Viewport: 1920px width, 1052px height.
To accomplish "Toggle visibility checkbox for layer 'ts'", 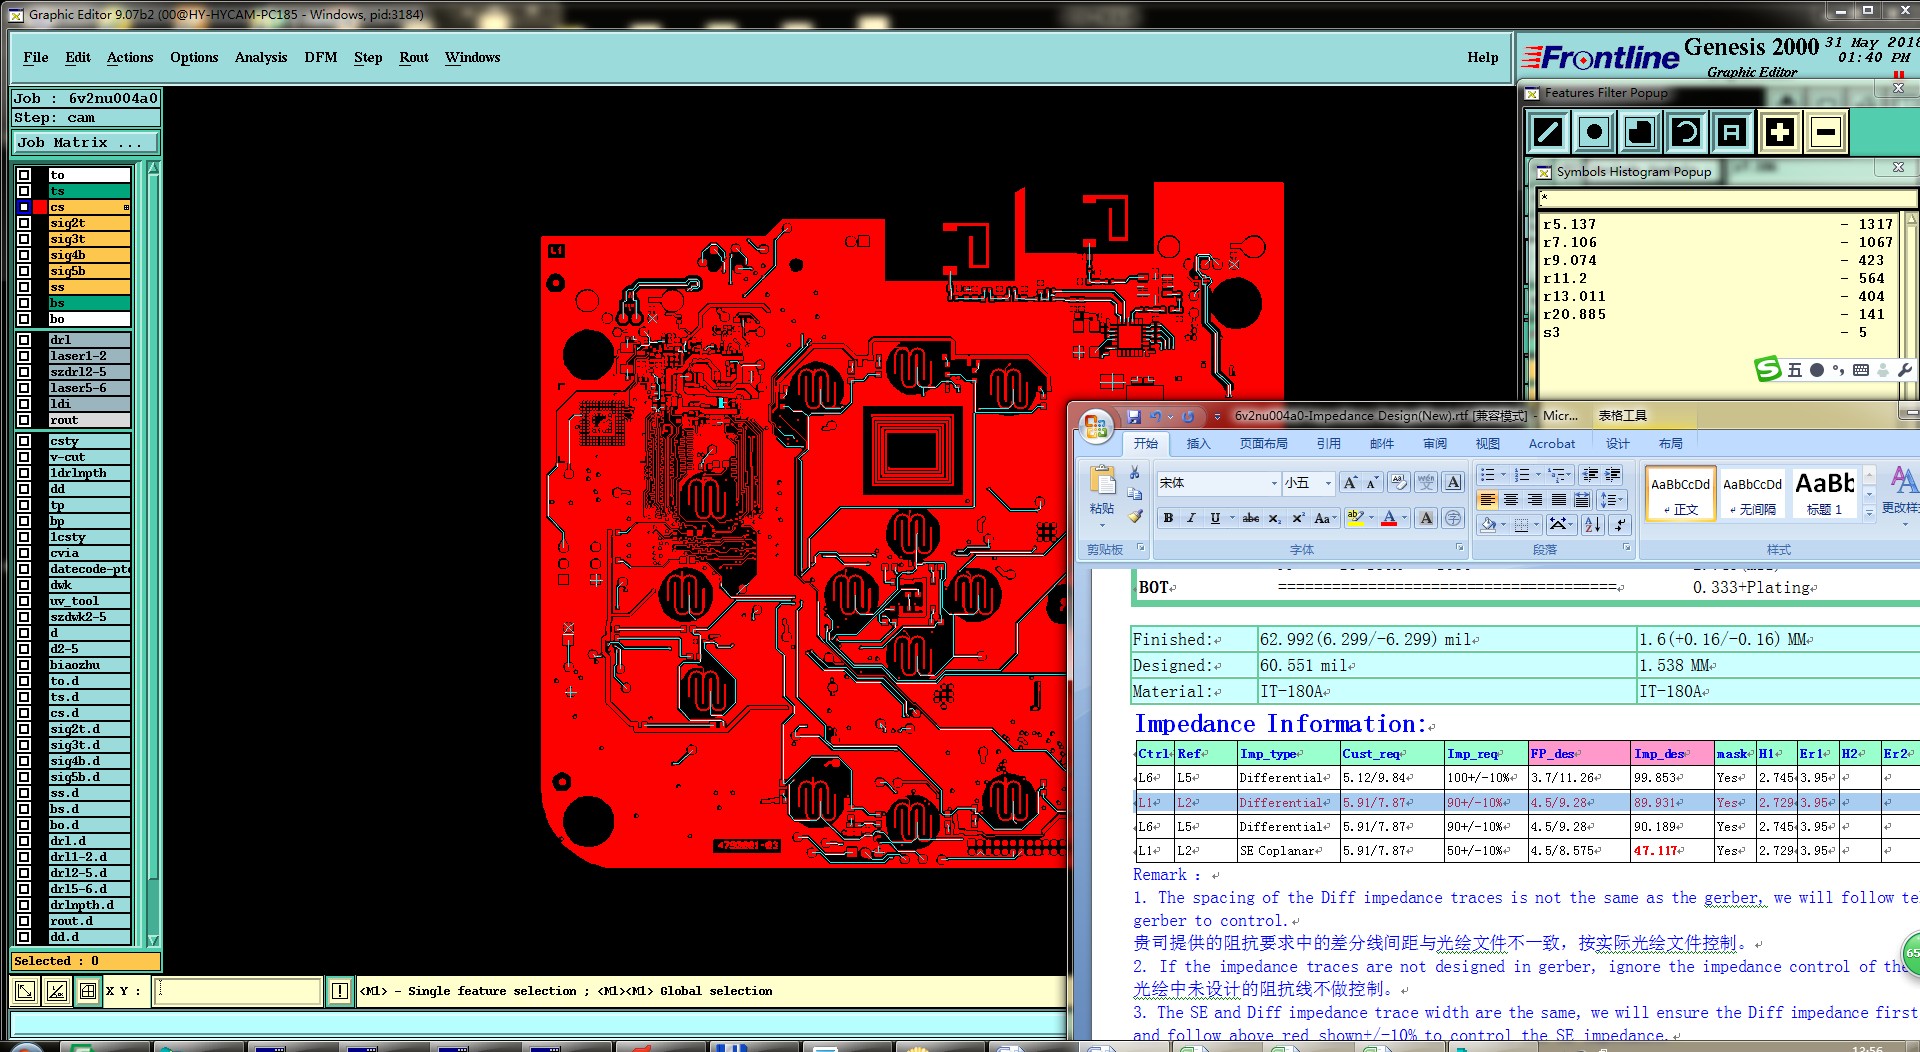I will point(24,191).
